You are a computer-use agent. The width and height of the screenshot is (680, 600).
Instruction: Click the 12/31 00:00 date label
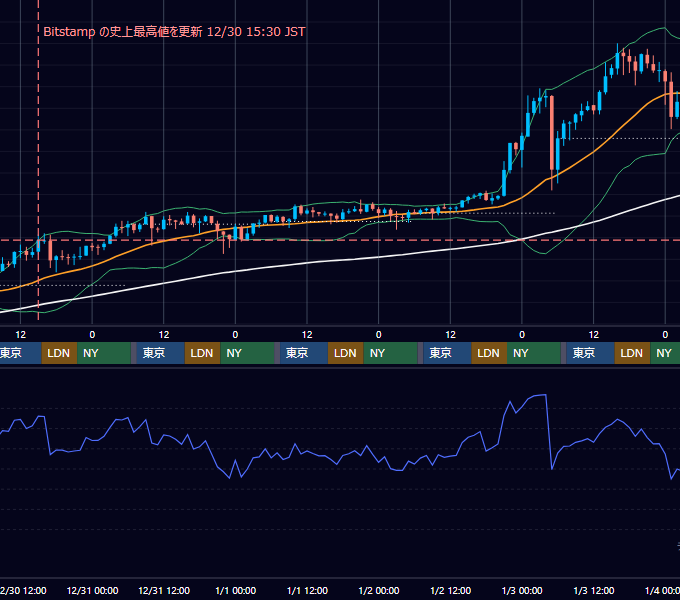[x=92, y=590]
